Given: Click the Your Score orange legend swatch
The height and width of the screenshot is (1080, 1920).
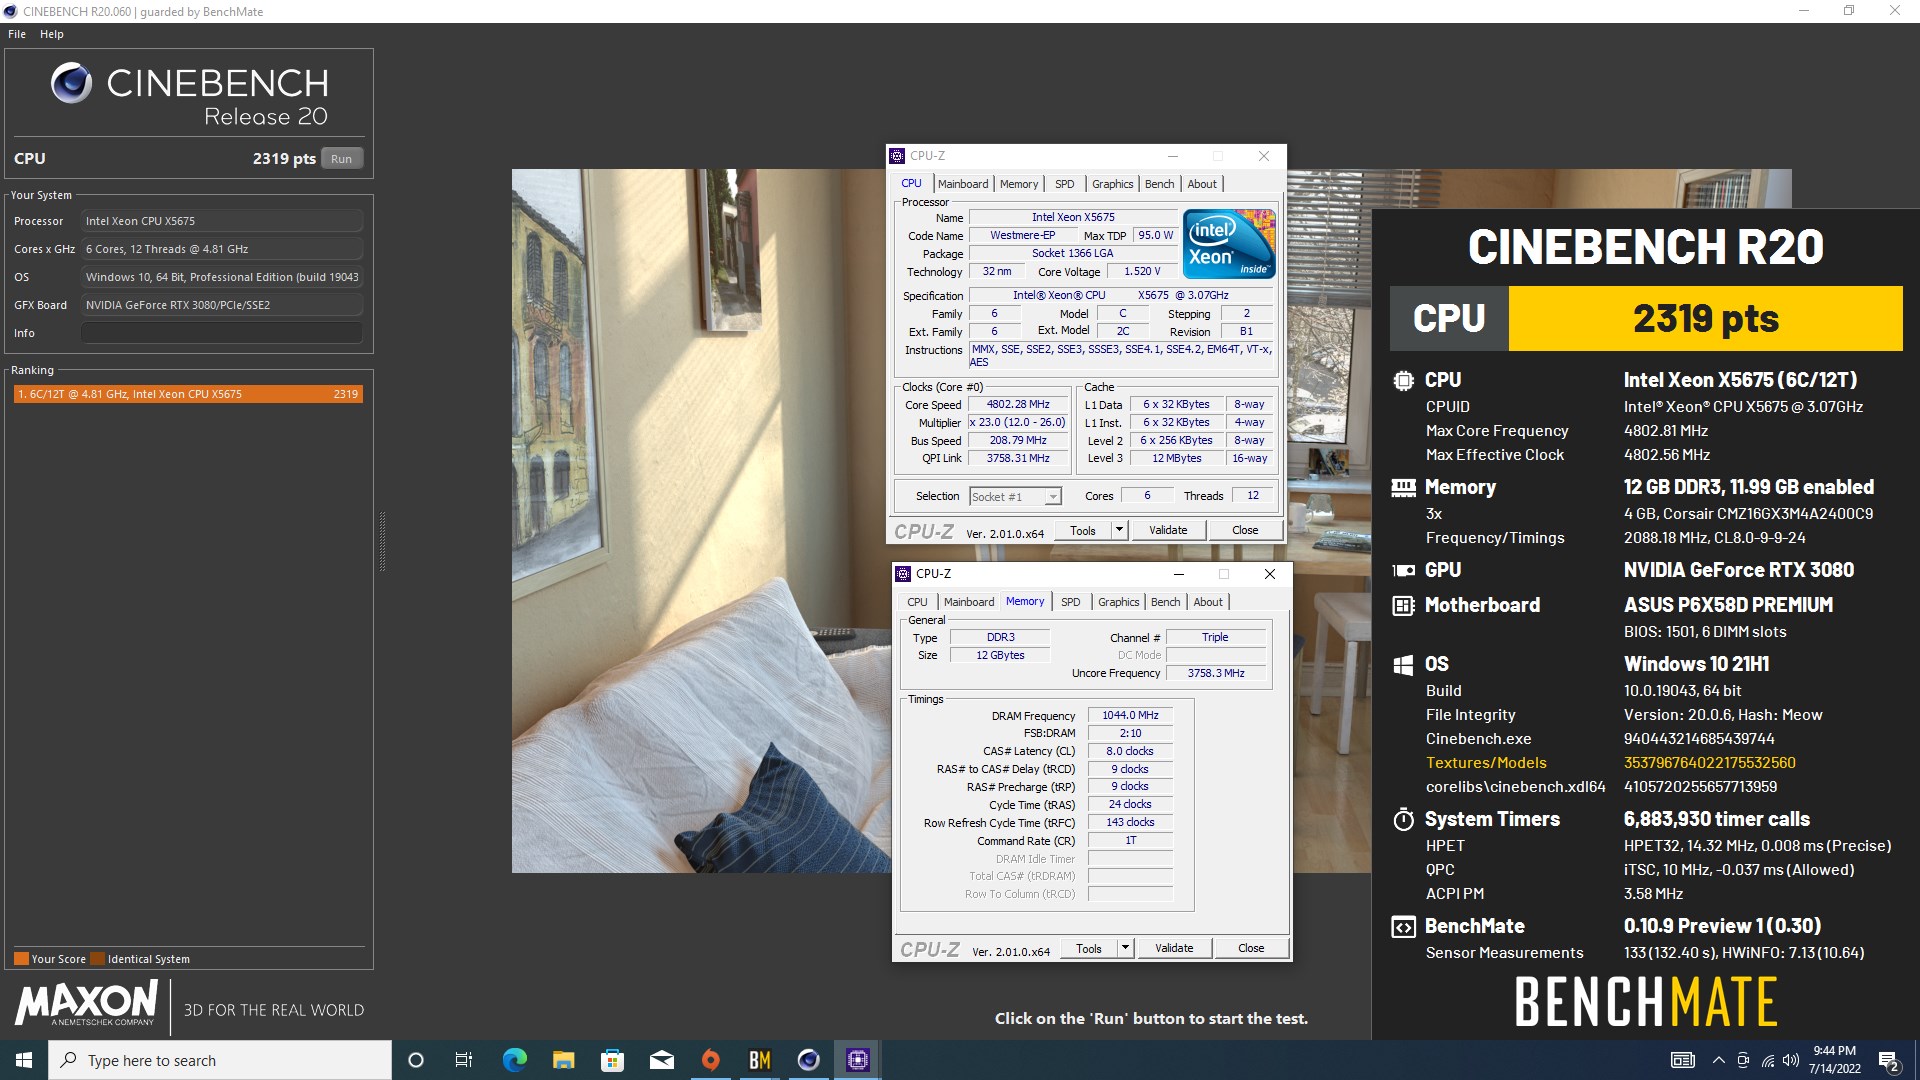Looking at the screenshot, I should click(21, 959).
